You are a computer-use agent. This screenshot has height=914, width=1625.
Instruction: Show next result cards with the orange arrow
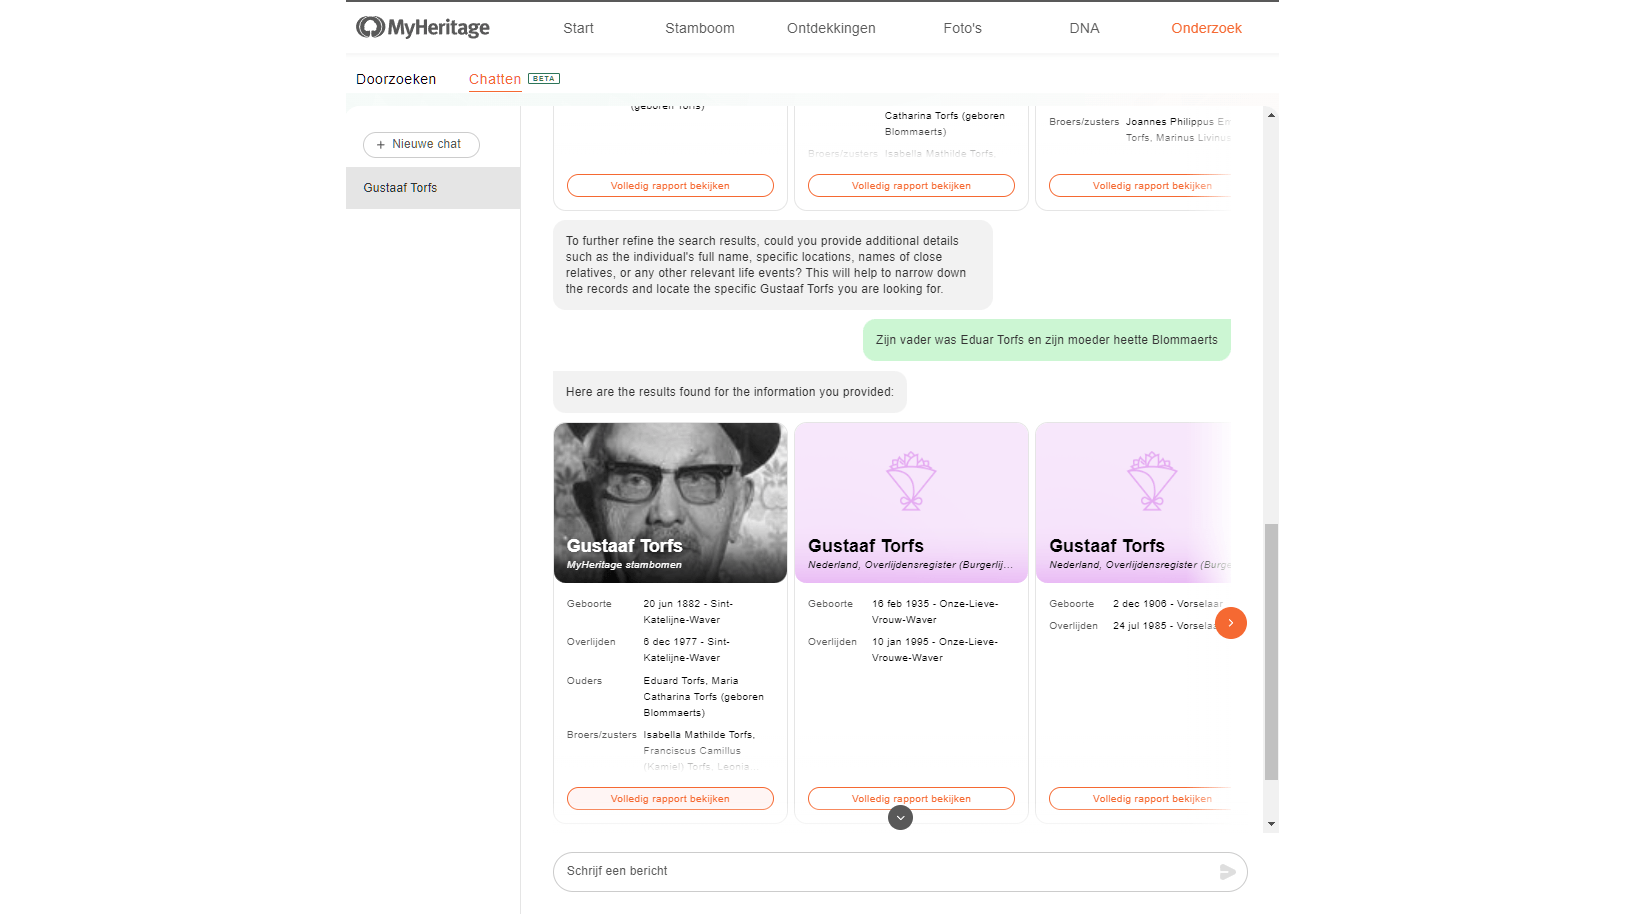1231,623
